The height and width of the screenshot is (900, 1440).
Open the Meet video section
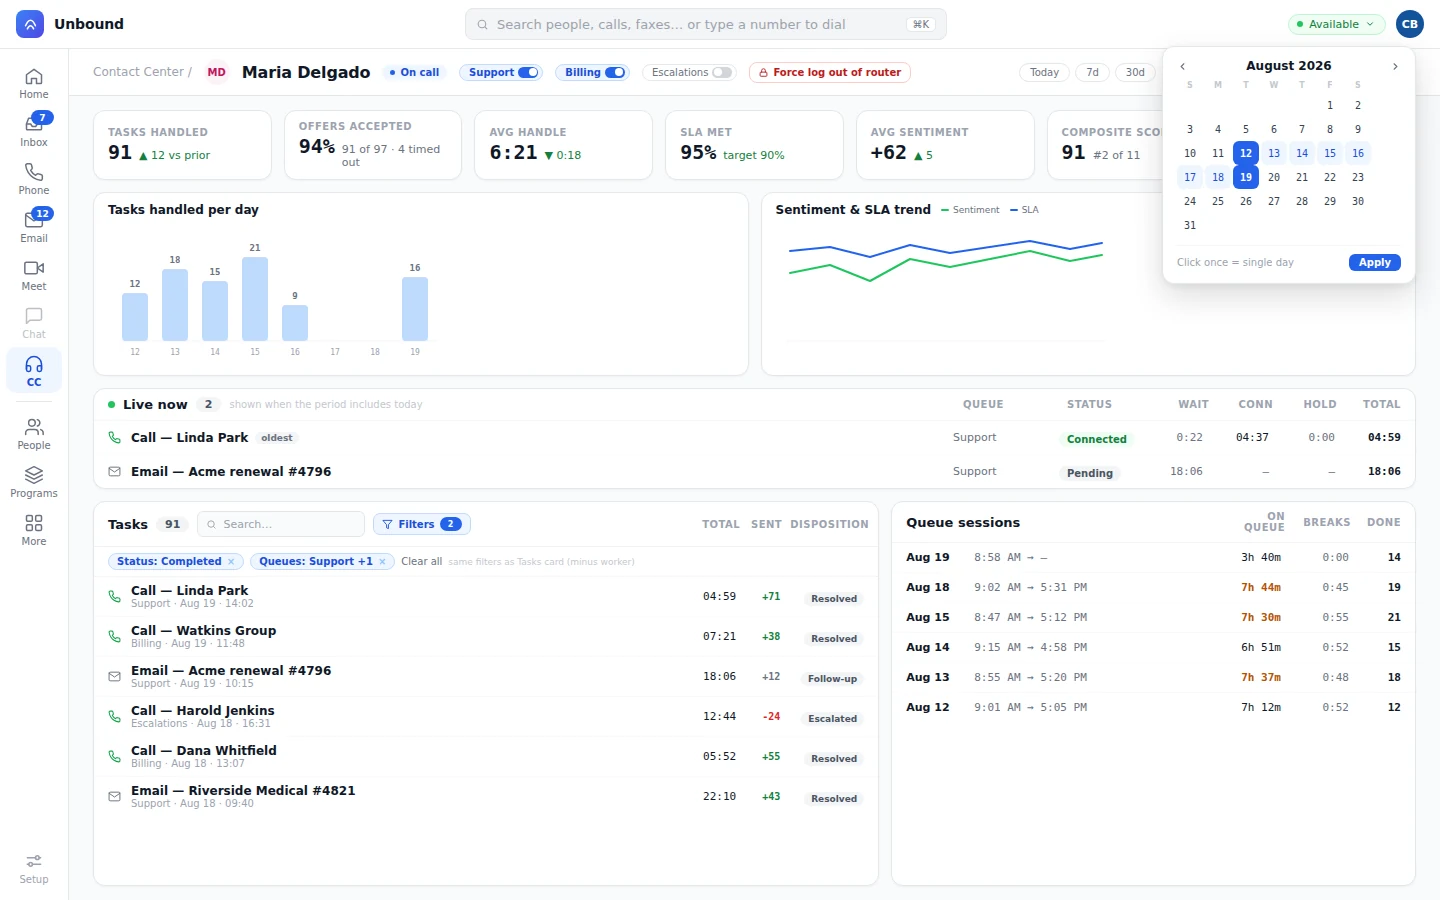coord(34,275)
